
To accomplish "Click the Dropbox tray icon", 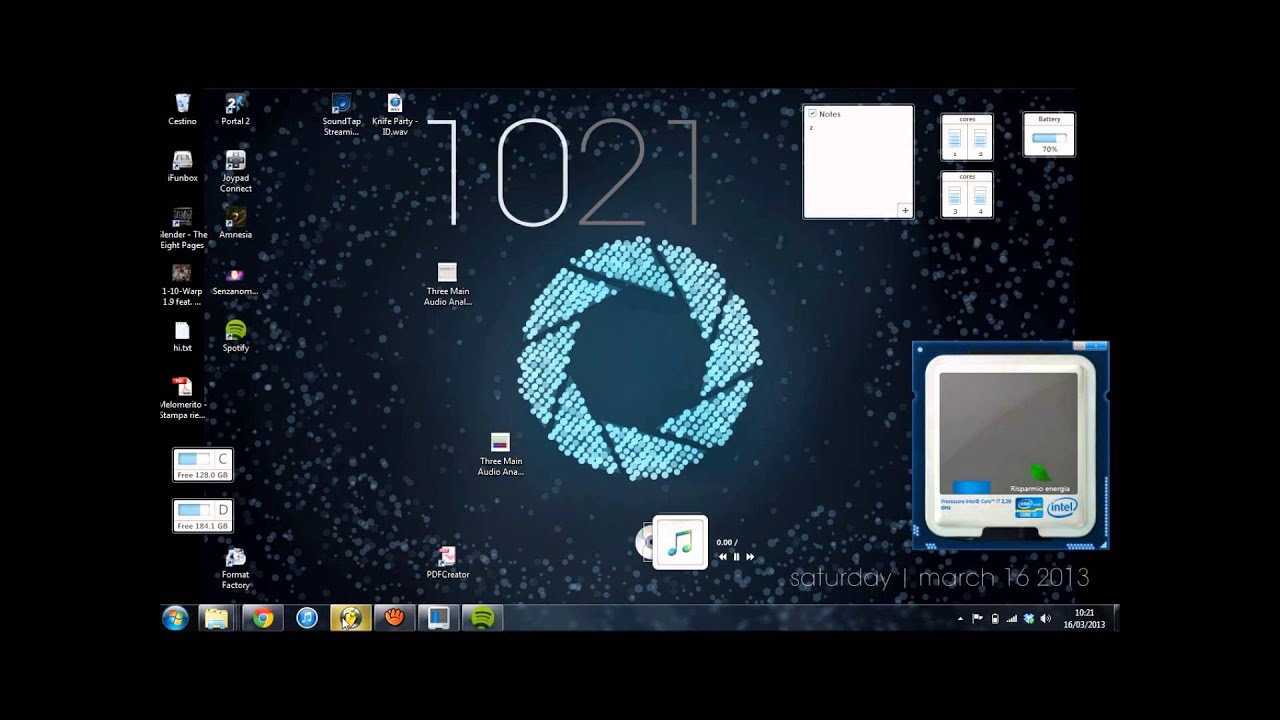I will coord(1028,619).
